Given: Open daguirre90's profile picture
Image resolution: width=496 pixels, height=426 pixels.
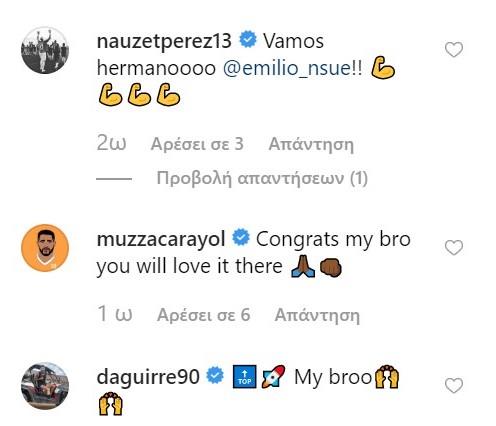Looking at the screenshot, I should [x=45, y=386].
